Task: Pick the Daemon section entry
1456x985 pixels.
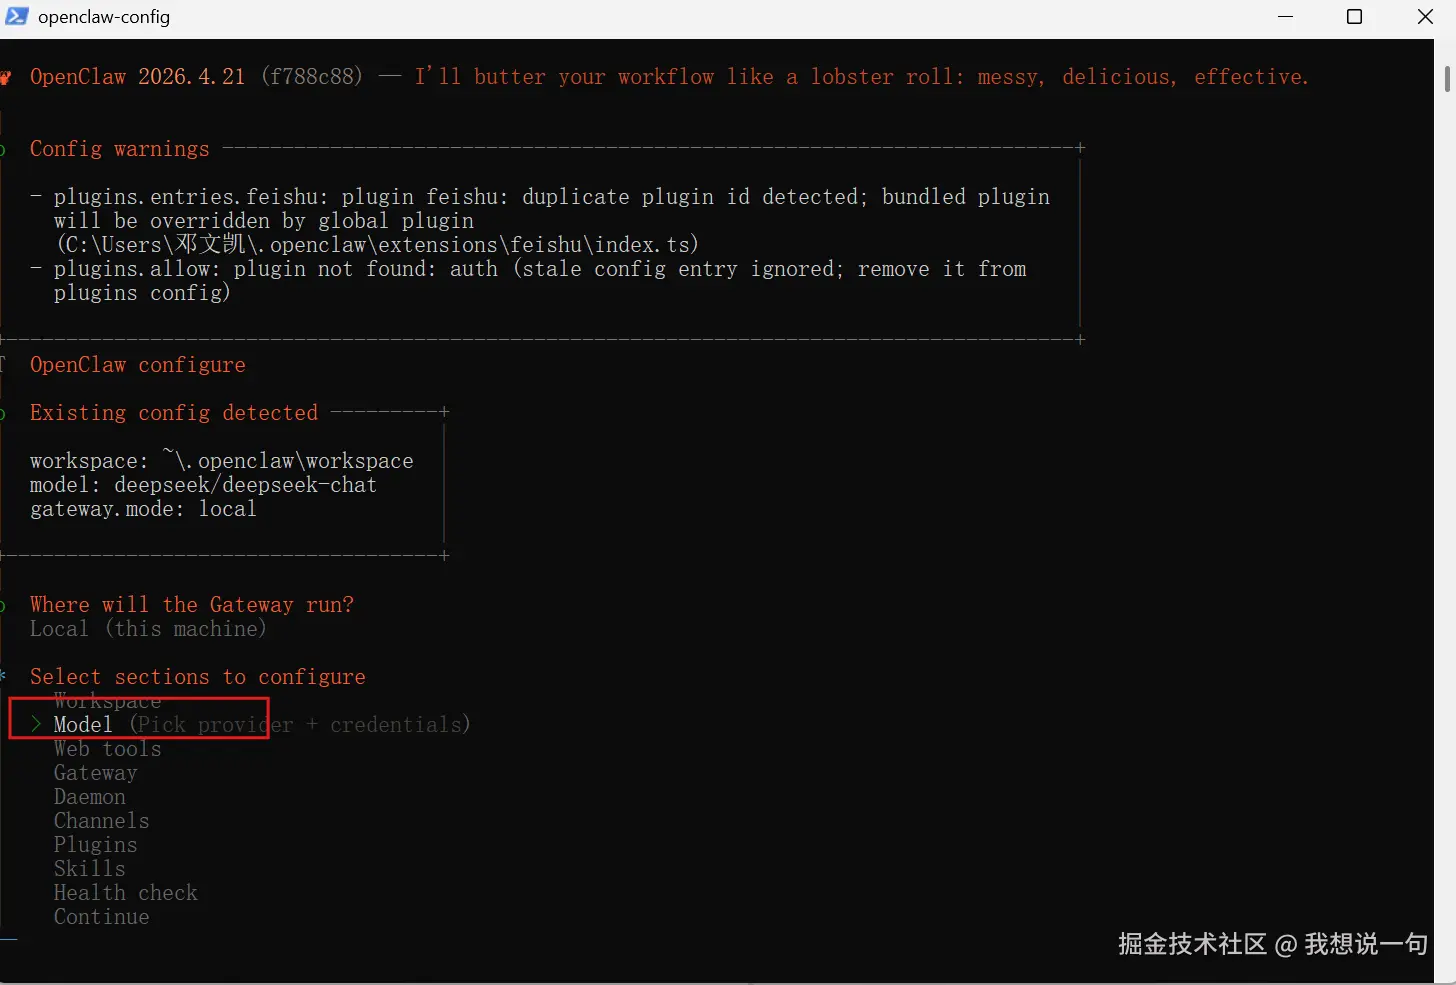Action: [x=90, y=797]
